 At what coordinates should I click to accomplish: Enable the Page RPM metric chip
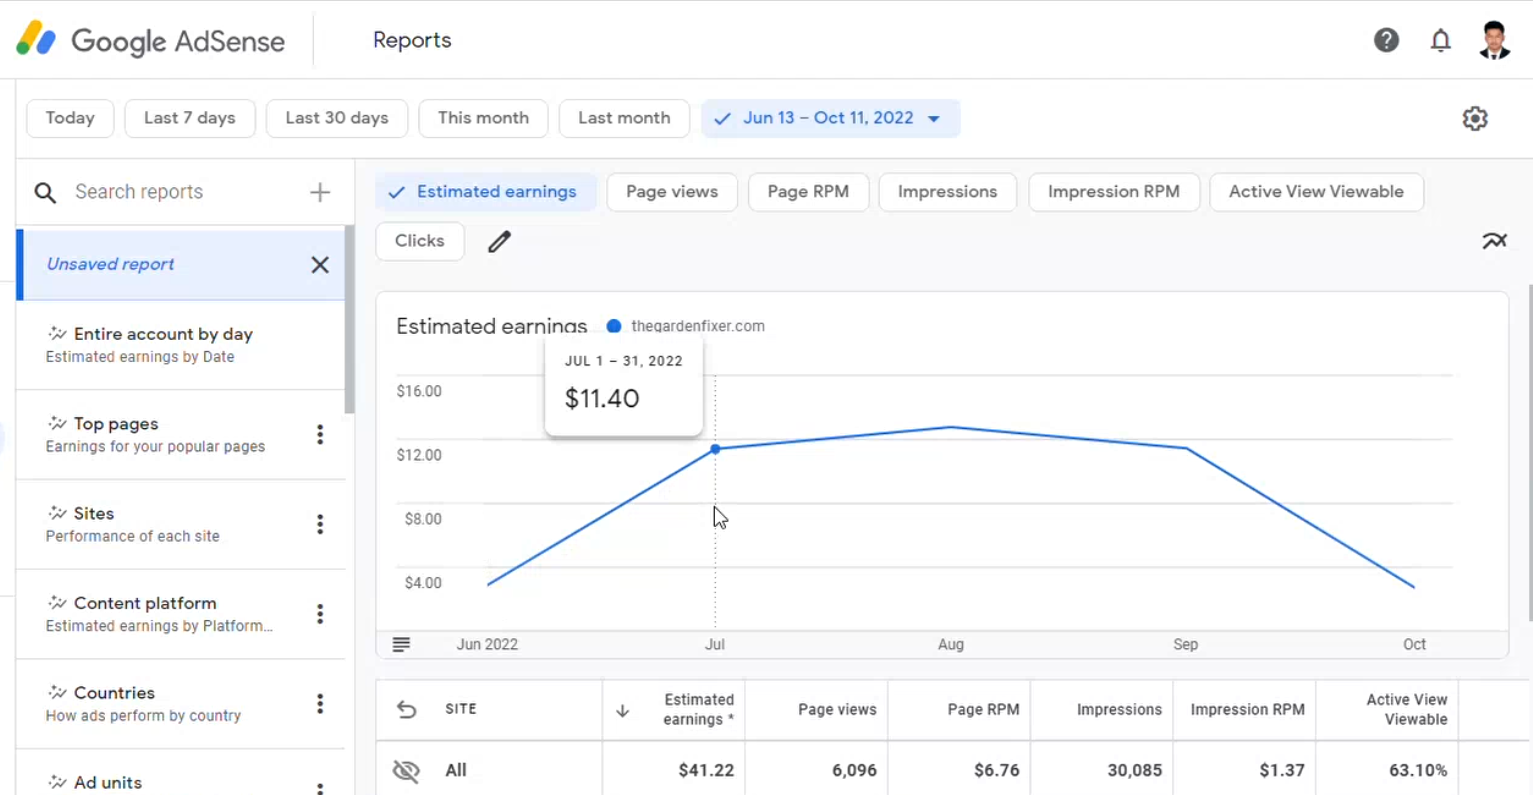coord(808,192)
